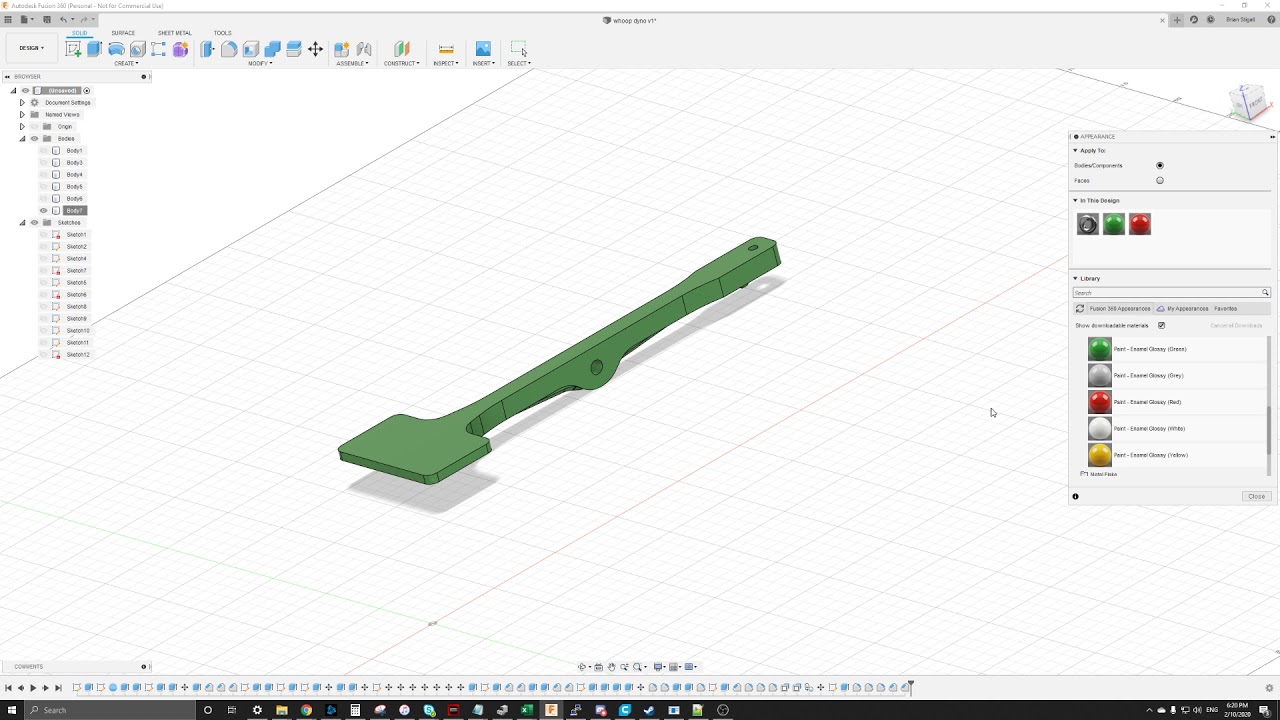Open the Windows notification center icon

[x=1266, y=710]
